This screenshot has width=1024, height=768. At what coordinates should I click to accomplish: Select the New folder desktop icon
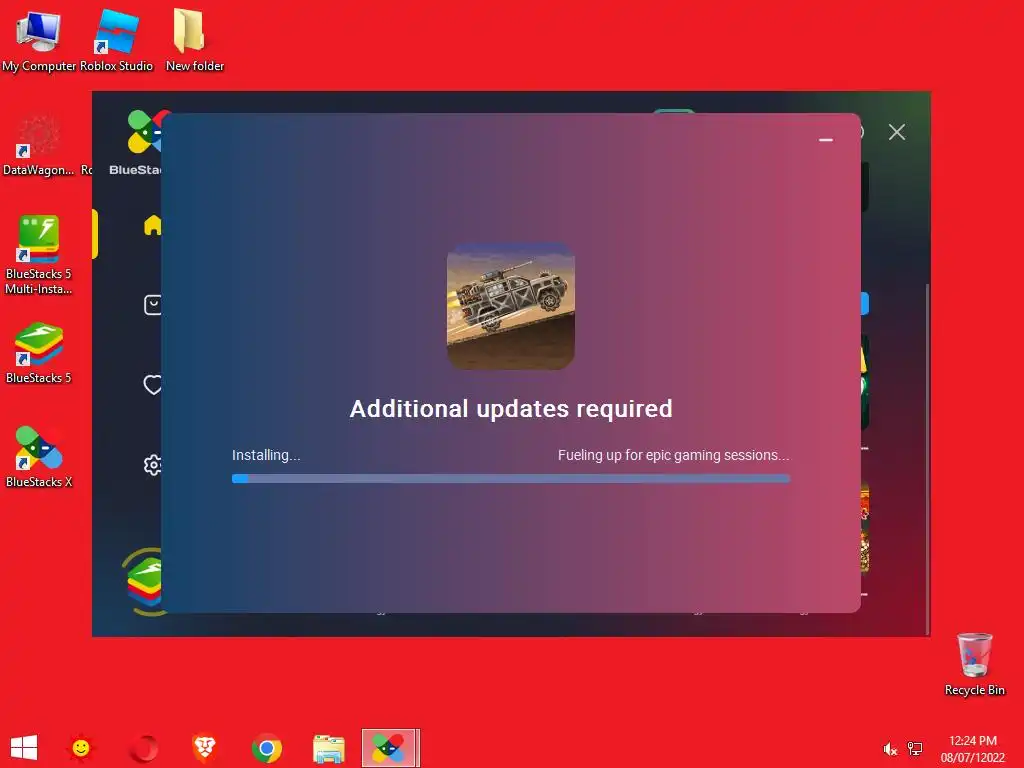pyautogui.click(x=195, y=39)
